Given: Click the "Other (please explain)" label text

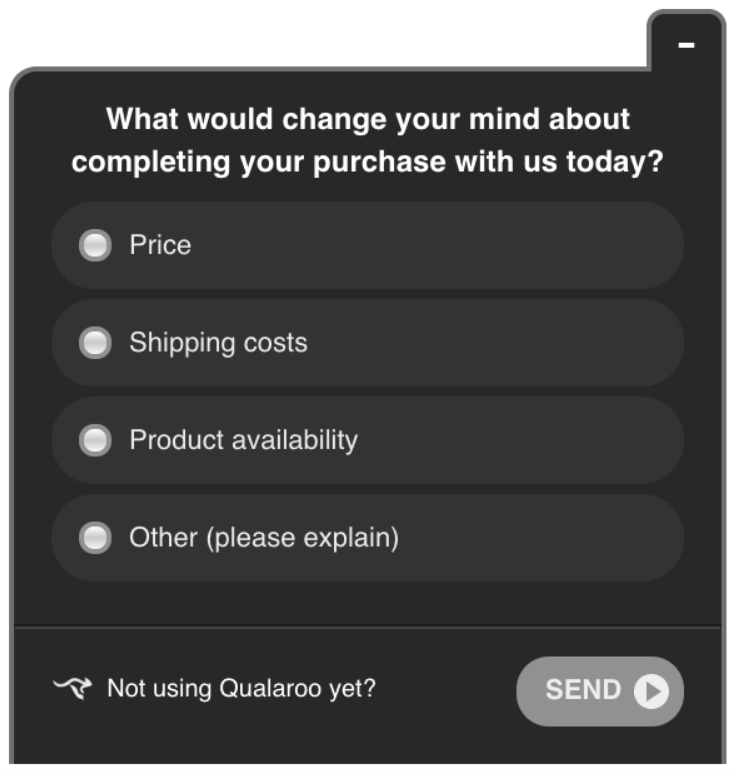Looking at the screenshot, I should coord(264,538).
